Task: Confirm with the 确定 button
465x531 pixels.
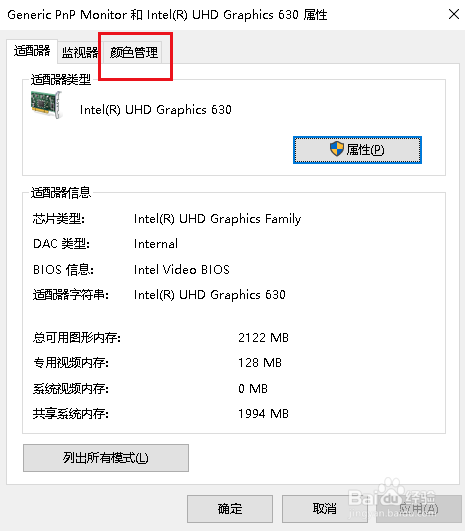Action: [x=230, y=509]
